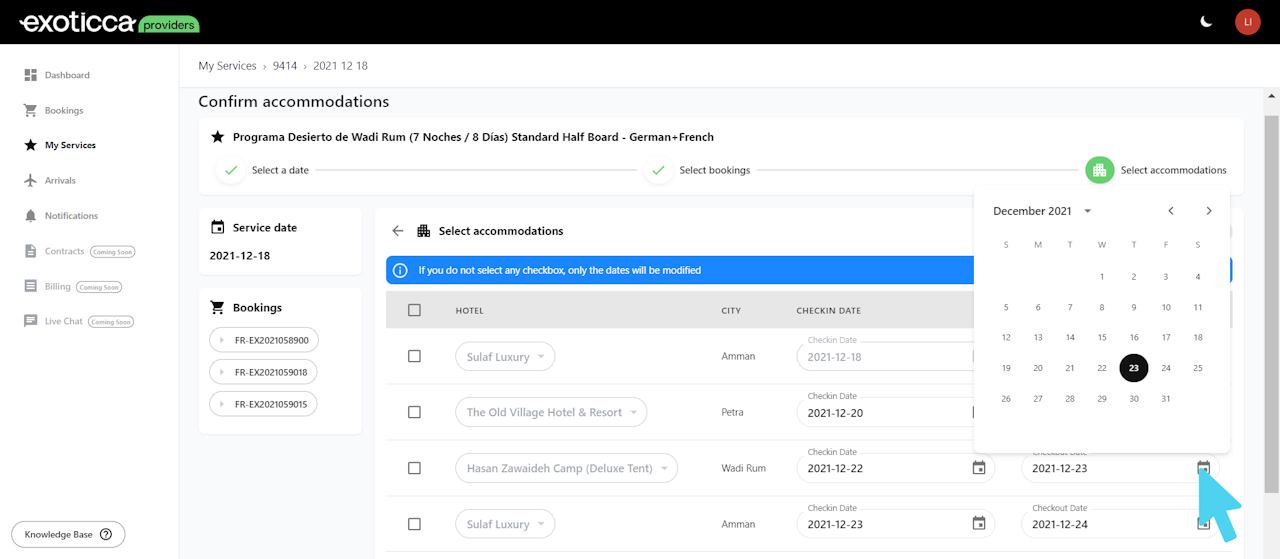1280x559 pixels.
Task: Open the Notifications bell in sidebar
Action: (x=31, y=216)
